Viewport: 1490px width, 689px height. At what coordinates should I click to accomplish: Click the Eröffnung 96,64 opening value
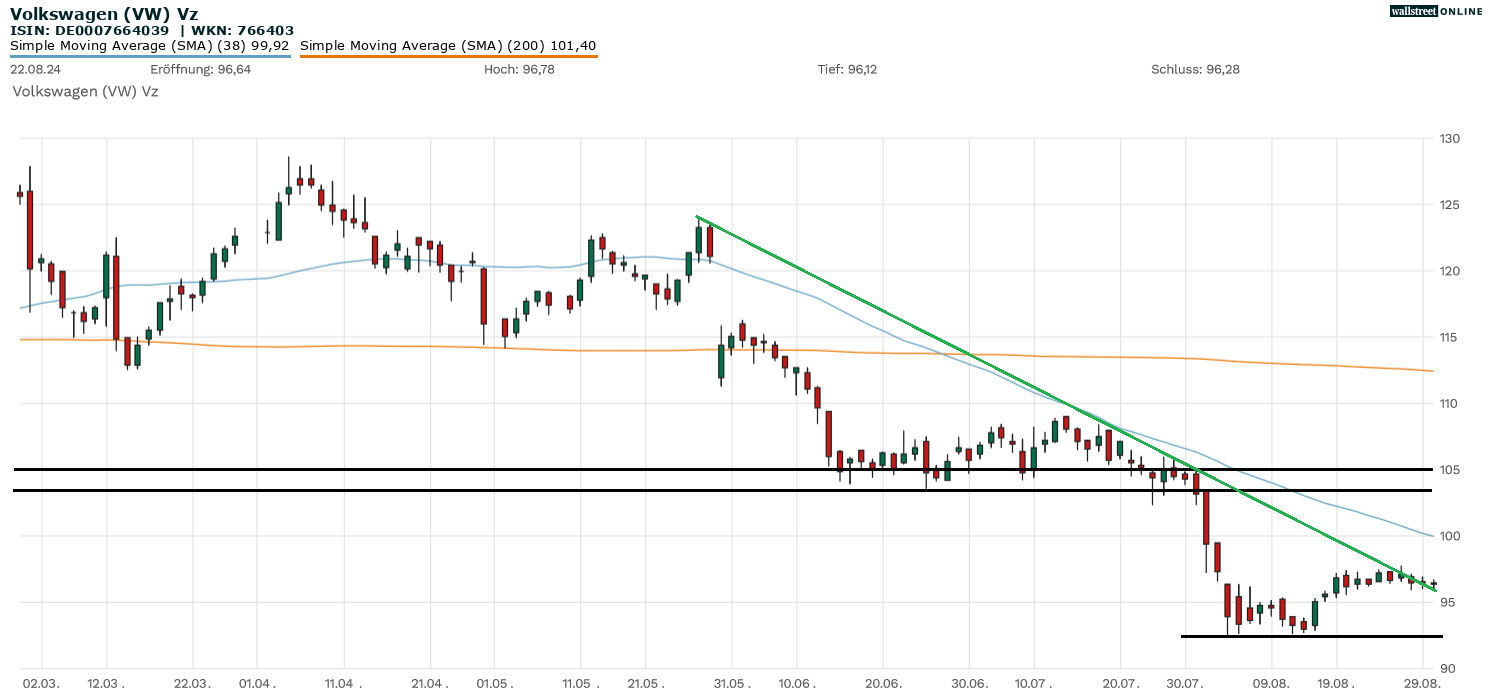[x=200, y=69]
